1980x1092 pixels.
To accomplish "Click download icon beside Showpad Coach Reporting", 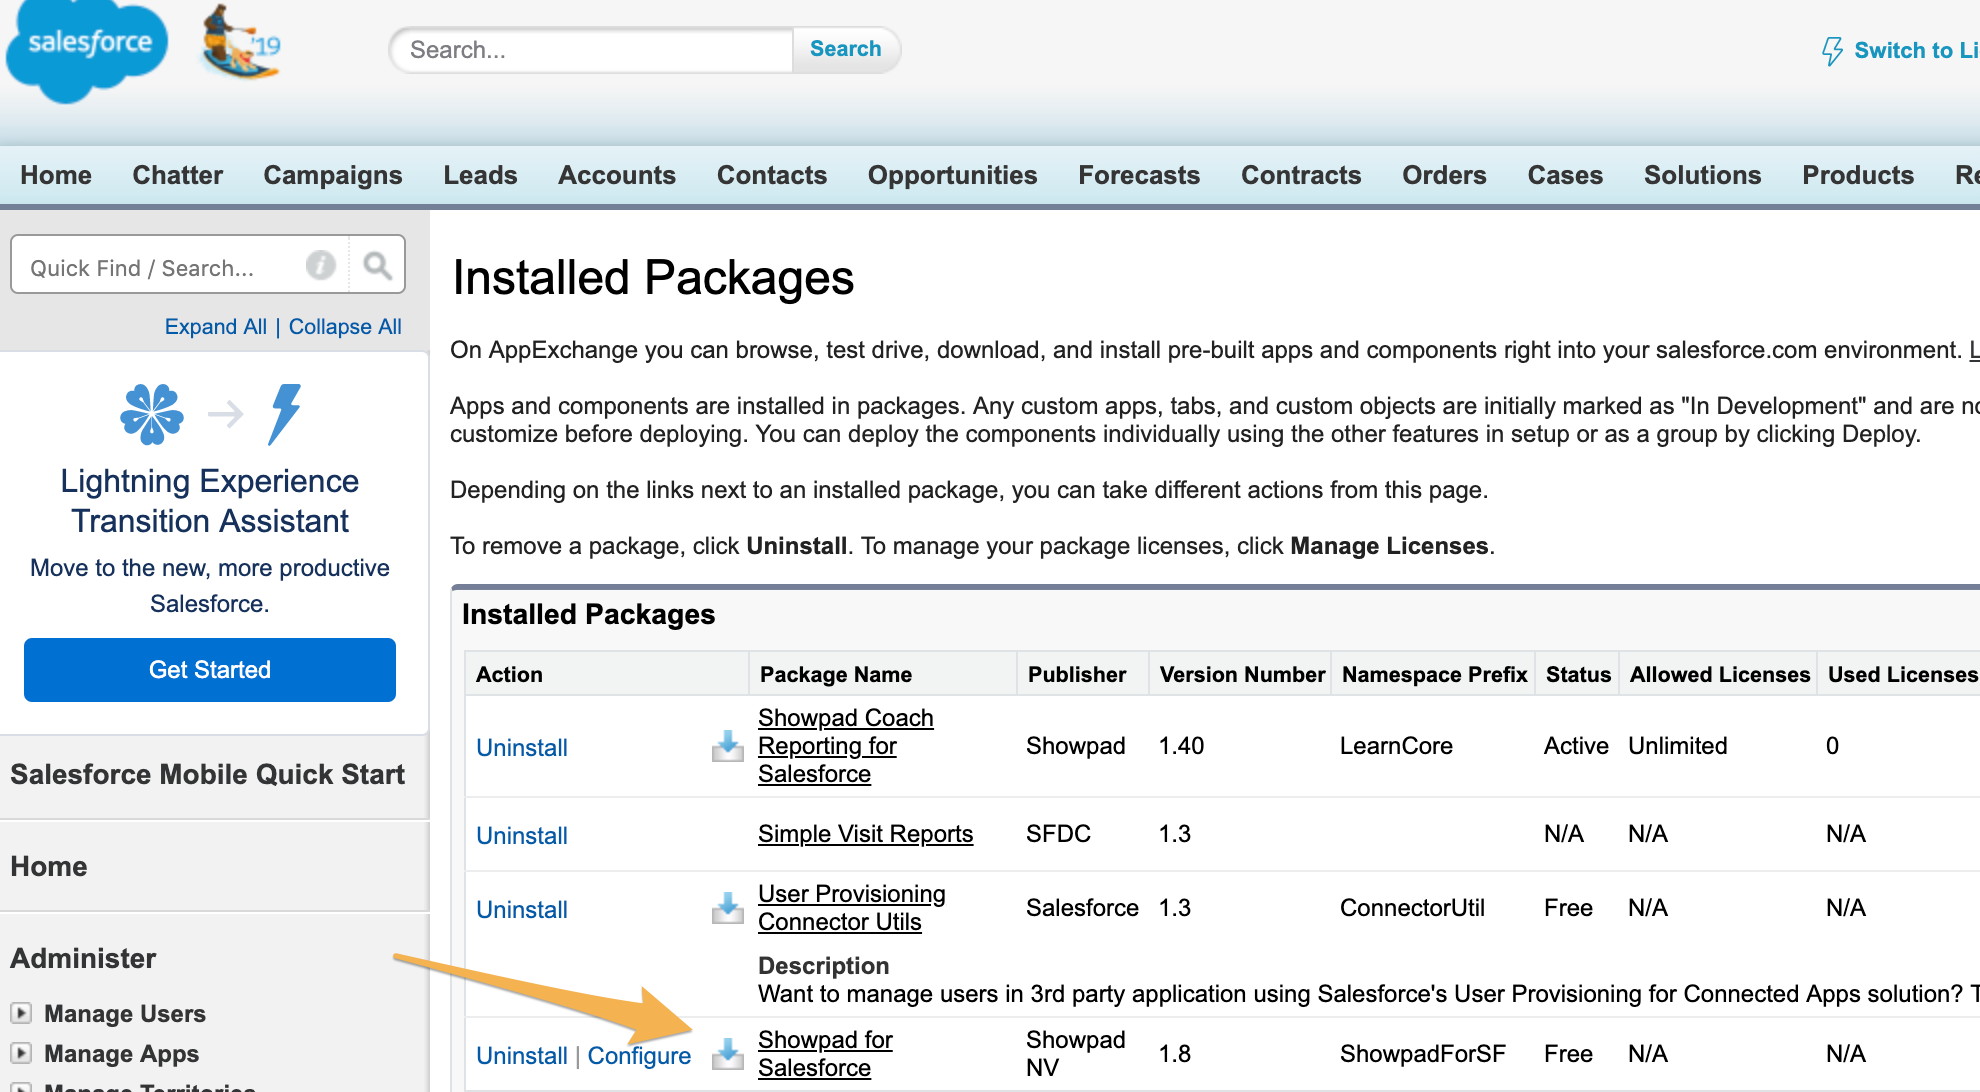I will (727, 746).
